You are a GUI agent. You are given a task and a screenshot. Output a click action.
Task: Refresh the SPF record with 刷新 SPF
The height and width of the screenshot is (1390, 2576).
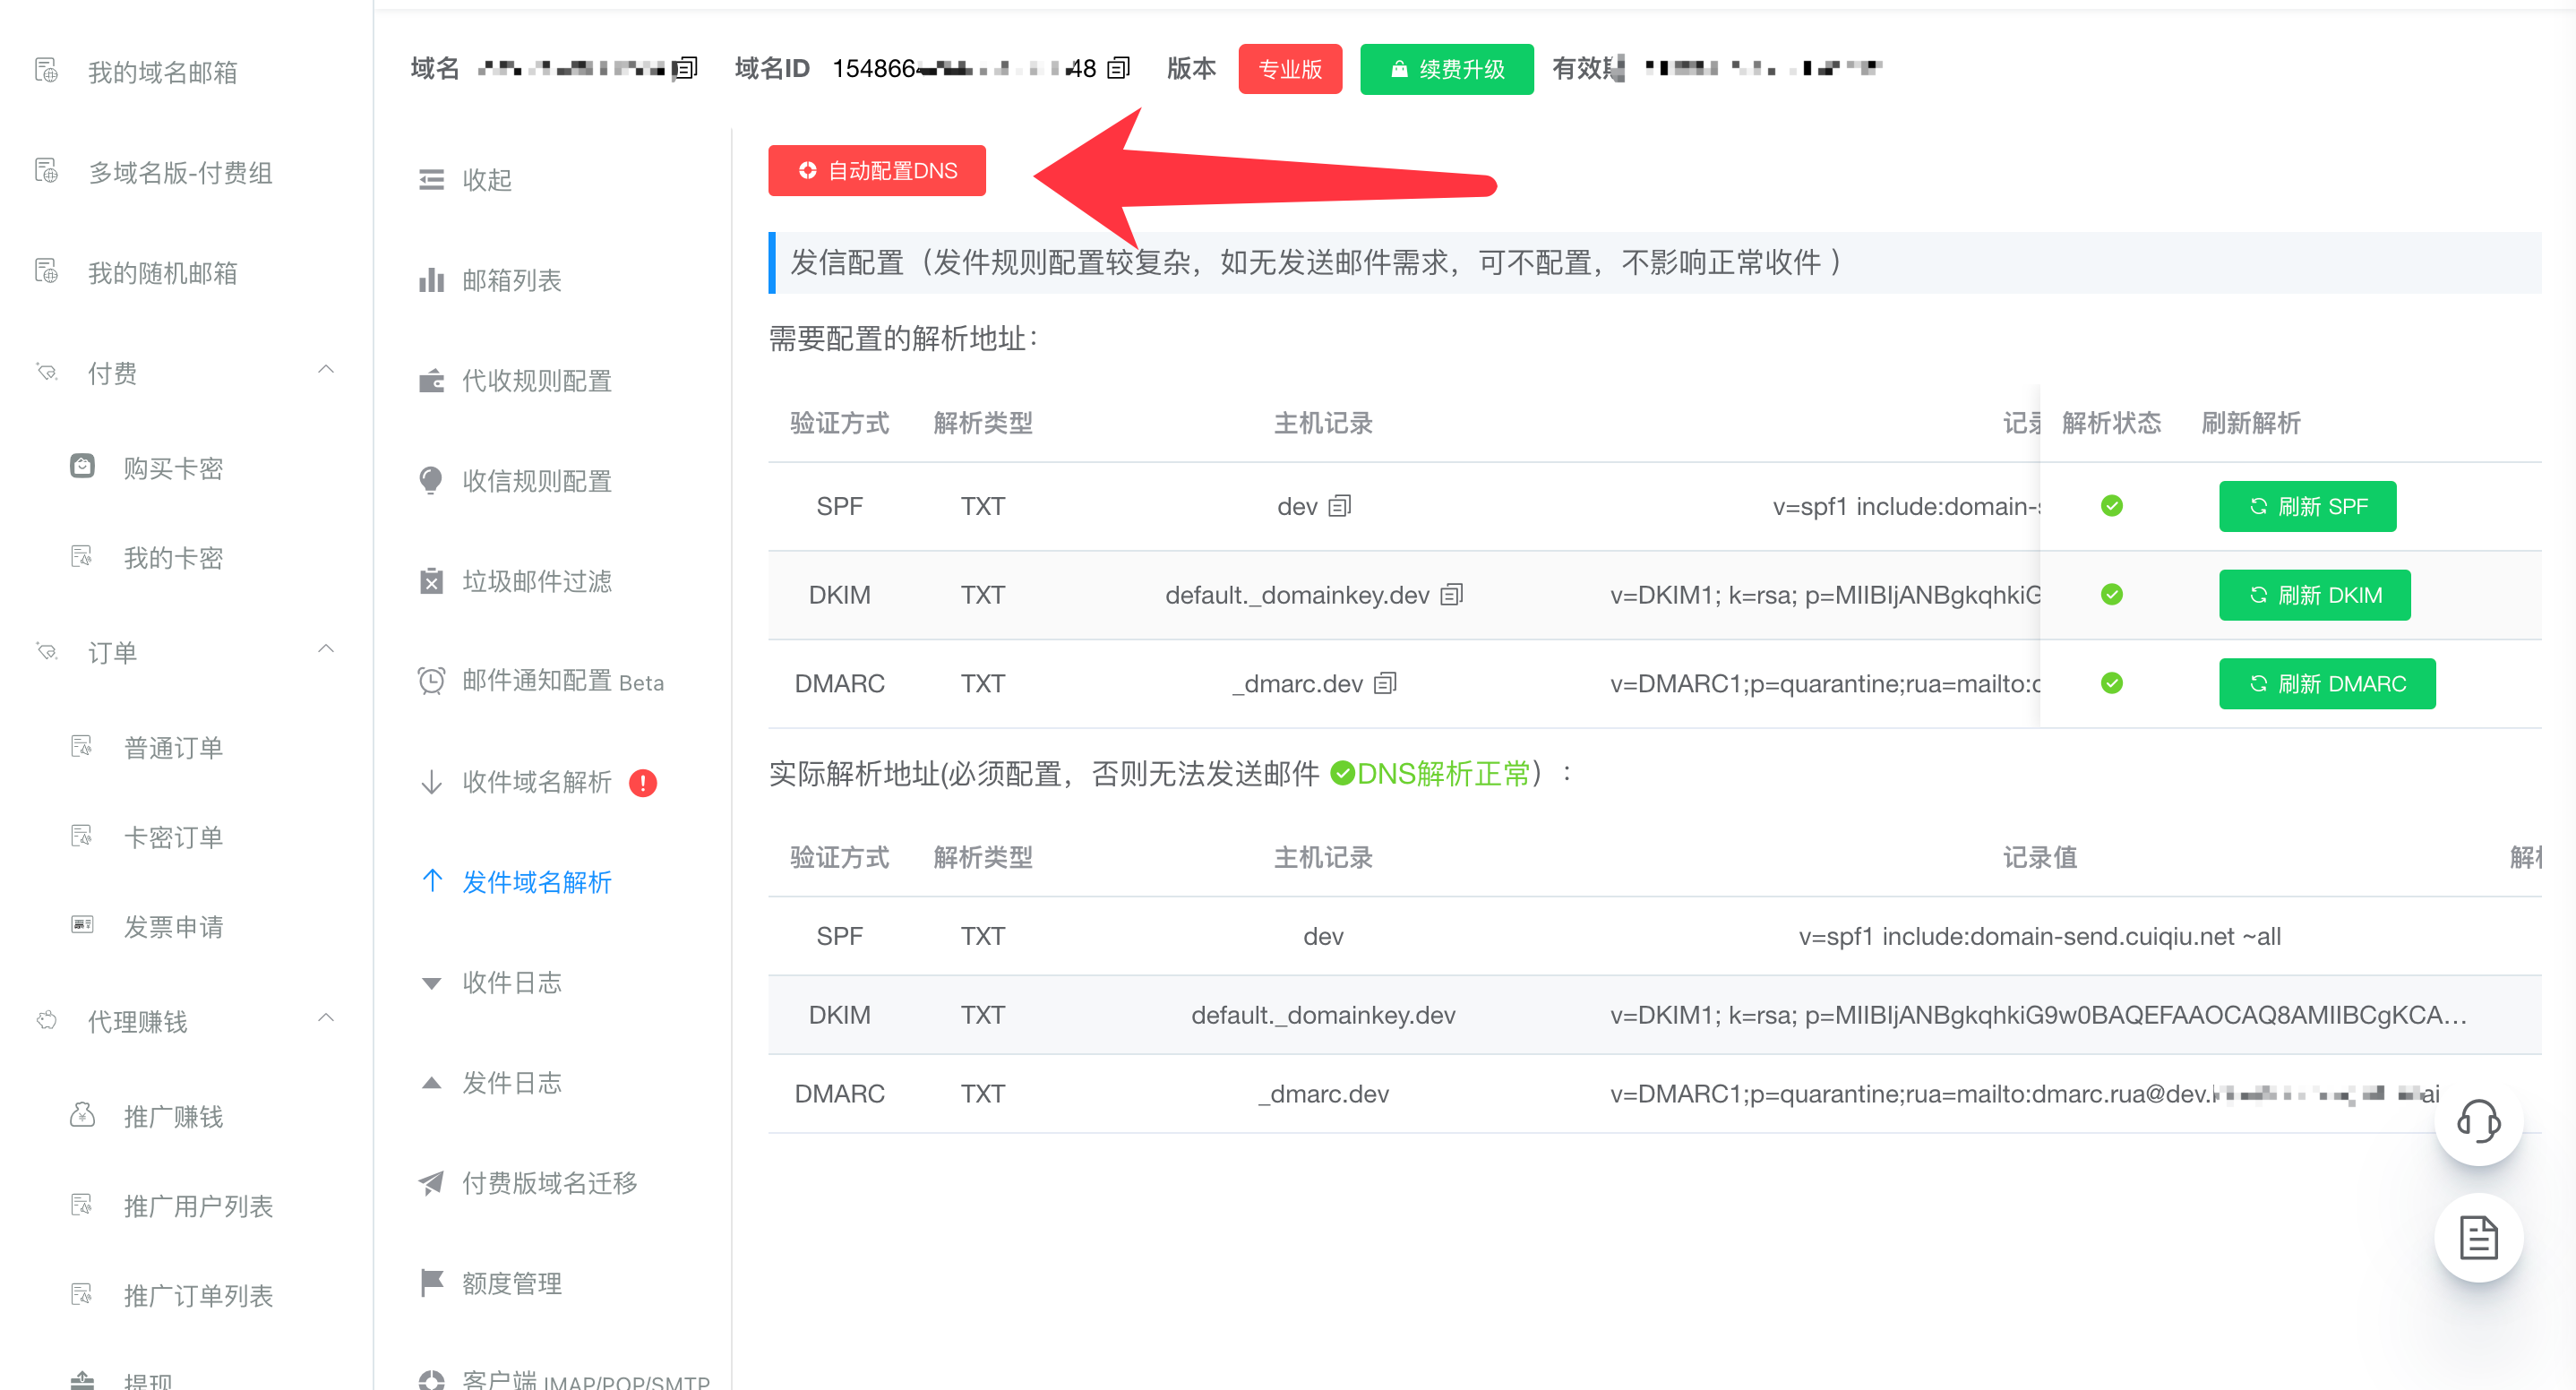[x=2308, y=506]
